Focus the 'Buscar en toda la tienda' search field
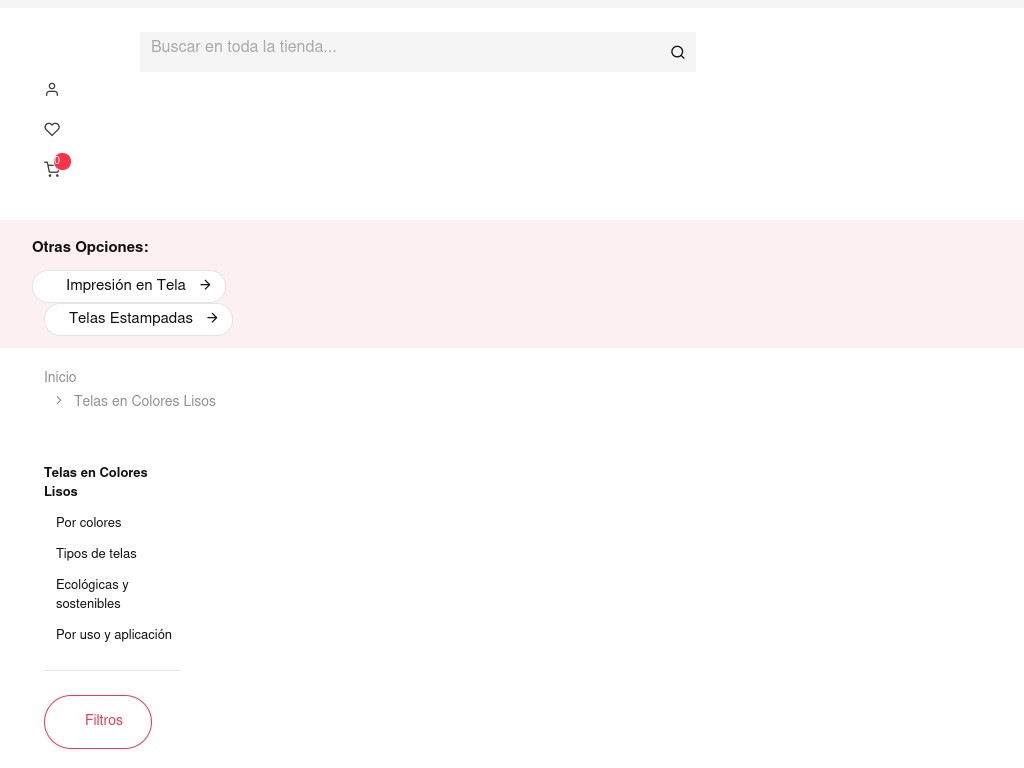 [400, 50]
